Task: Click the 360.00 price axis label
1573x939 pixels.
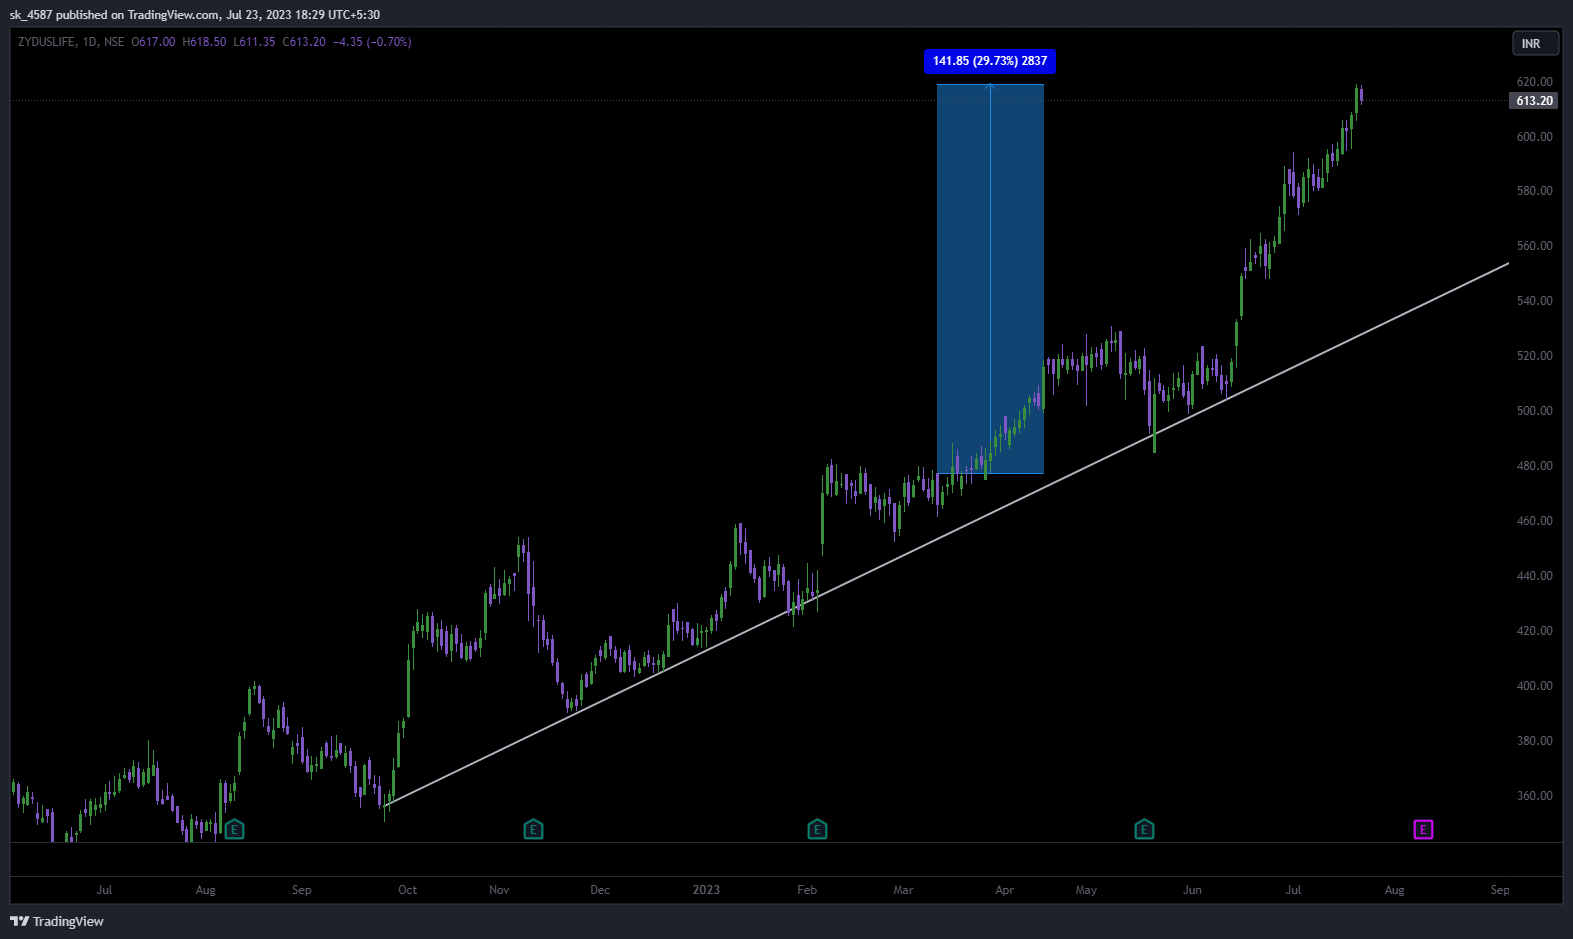Action: tap(1534, 796)
